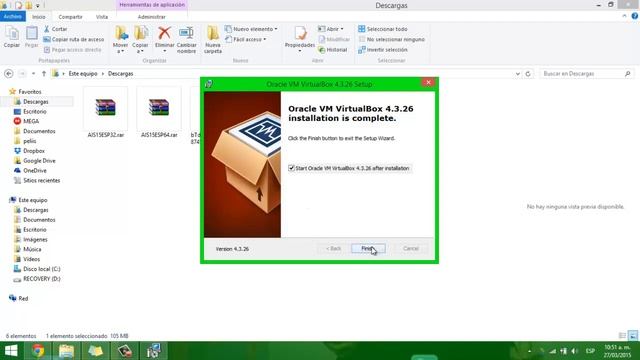Click the up-folder arrow in address bar
Viewport: 640px width, 360px height.
(x=44, y=73)
